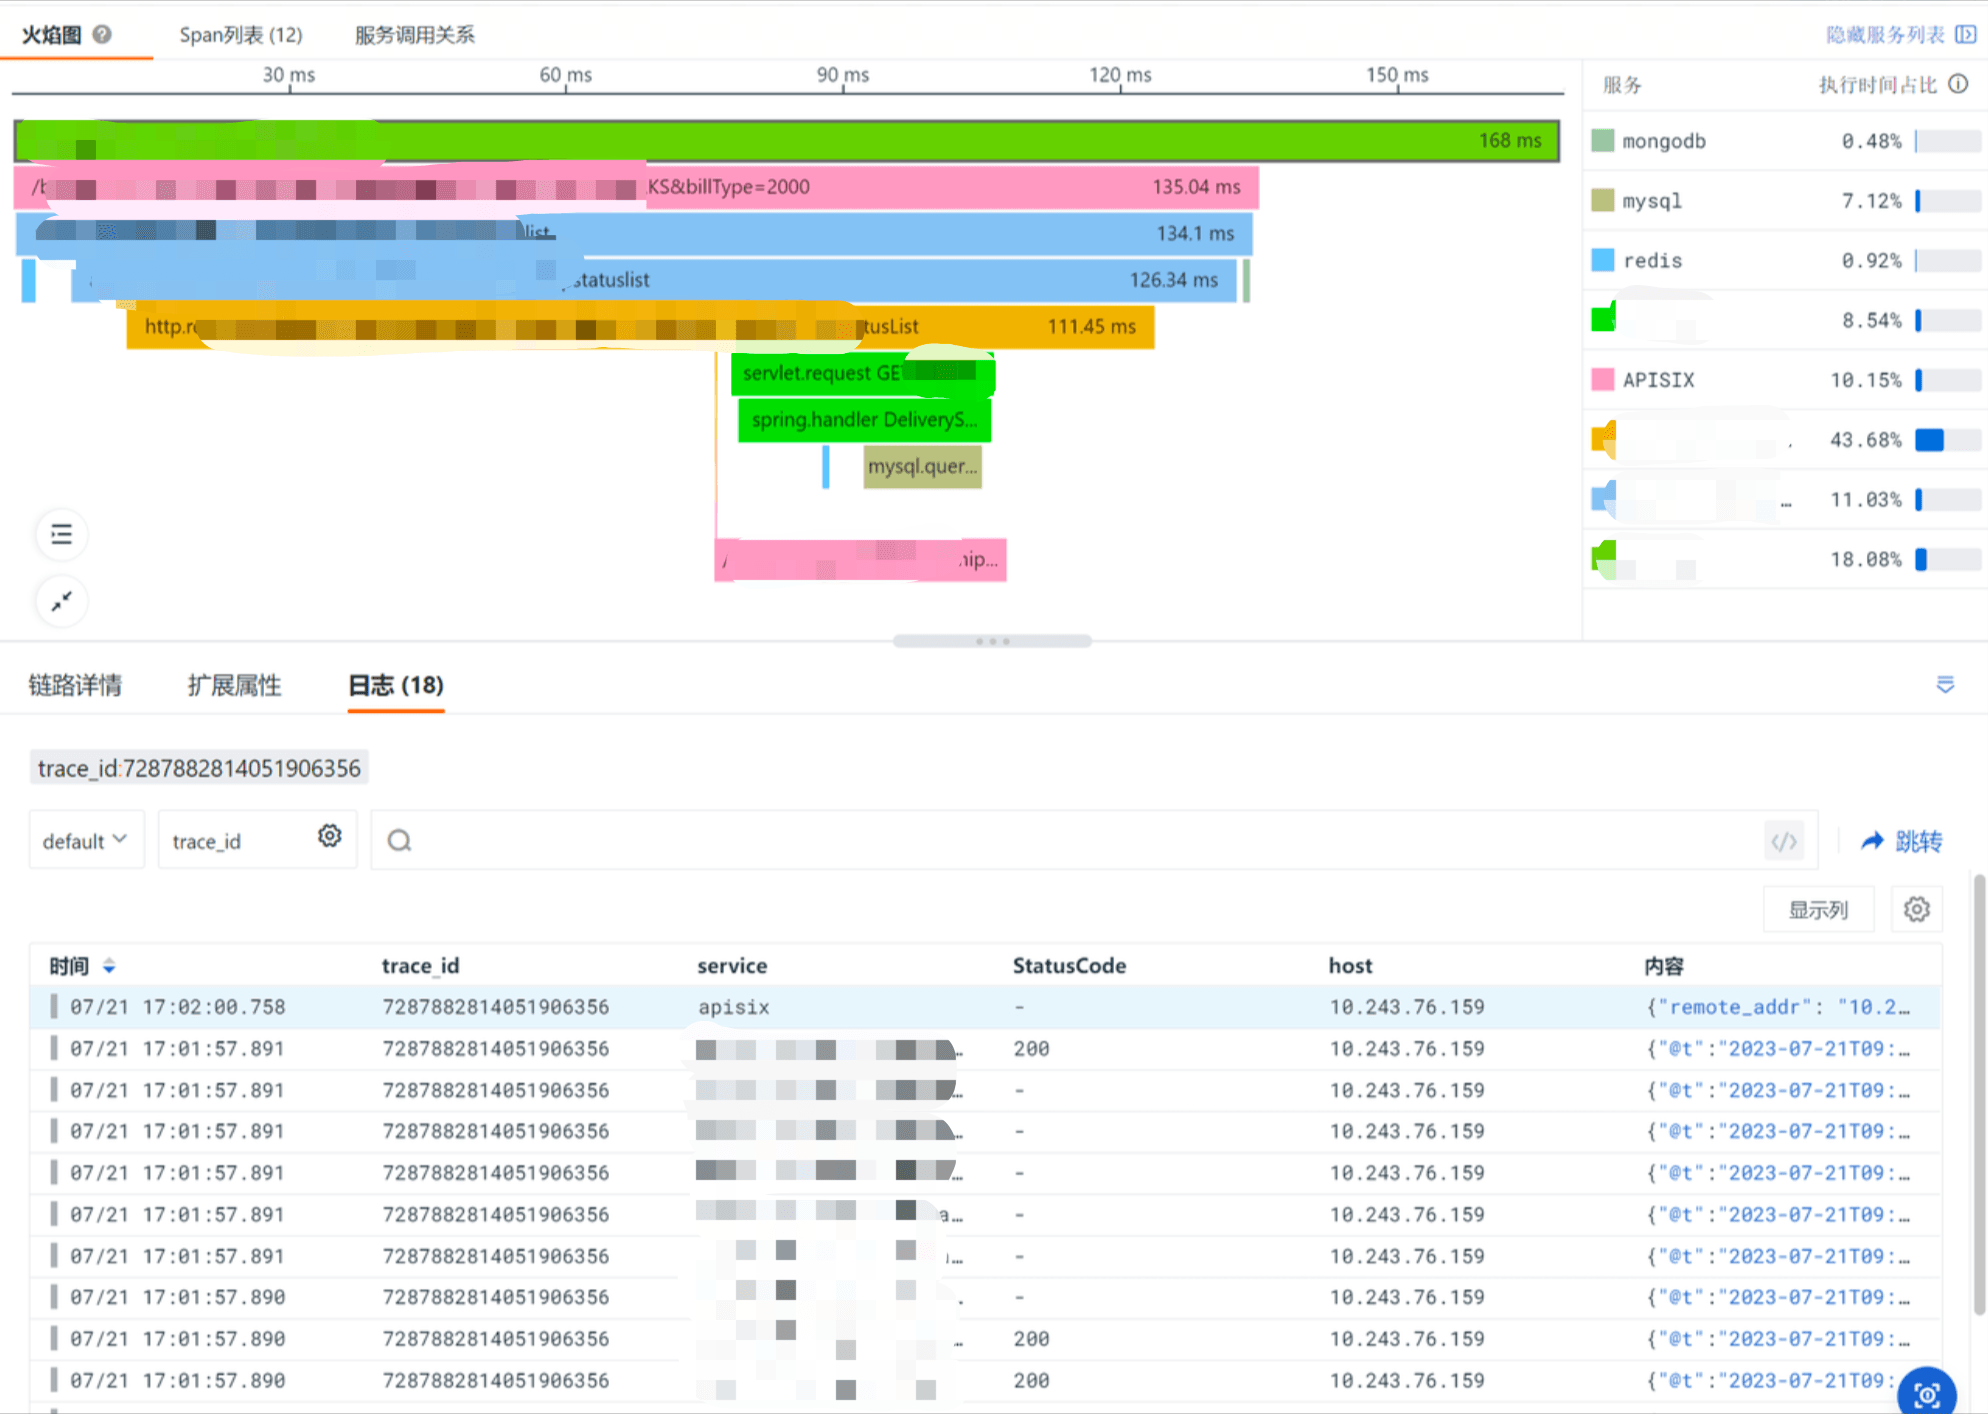Click the log search magnifier icon
This screenshot has width=1988, height=1414.
399,840
